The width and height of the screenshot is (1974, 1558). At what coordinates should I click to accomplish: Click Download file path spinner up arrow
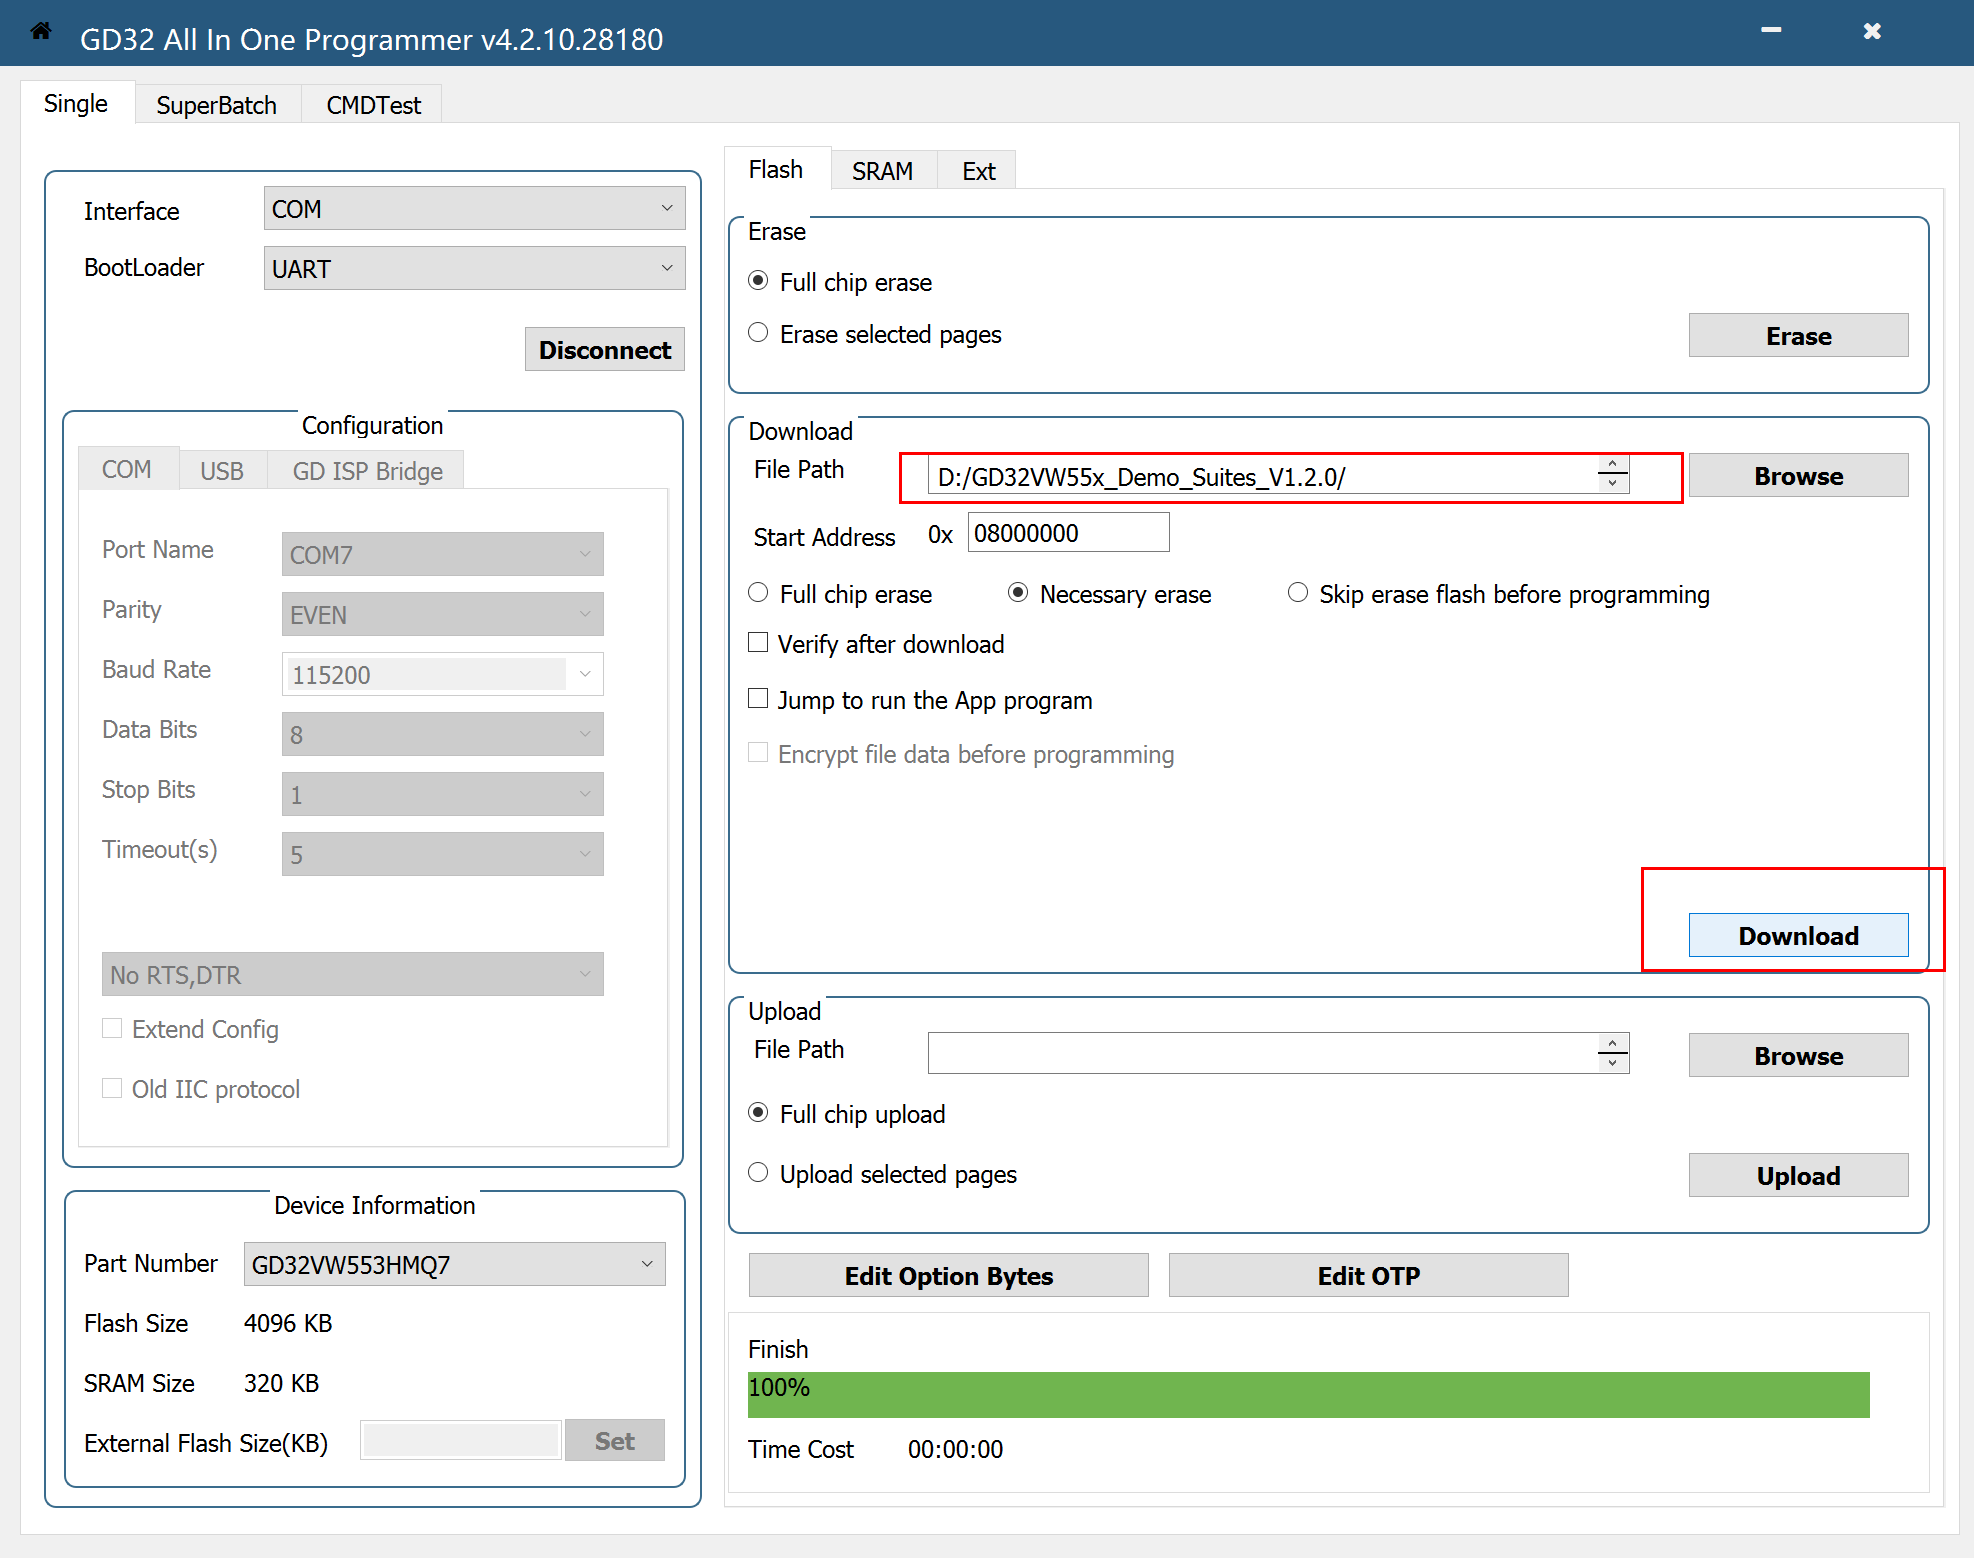(x=1612, y=465)
